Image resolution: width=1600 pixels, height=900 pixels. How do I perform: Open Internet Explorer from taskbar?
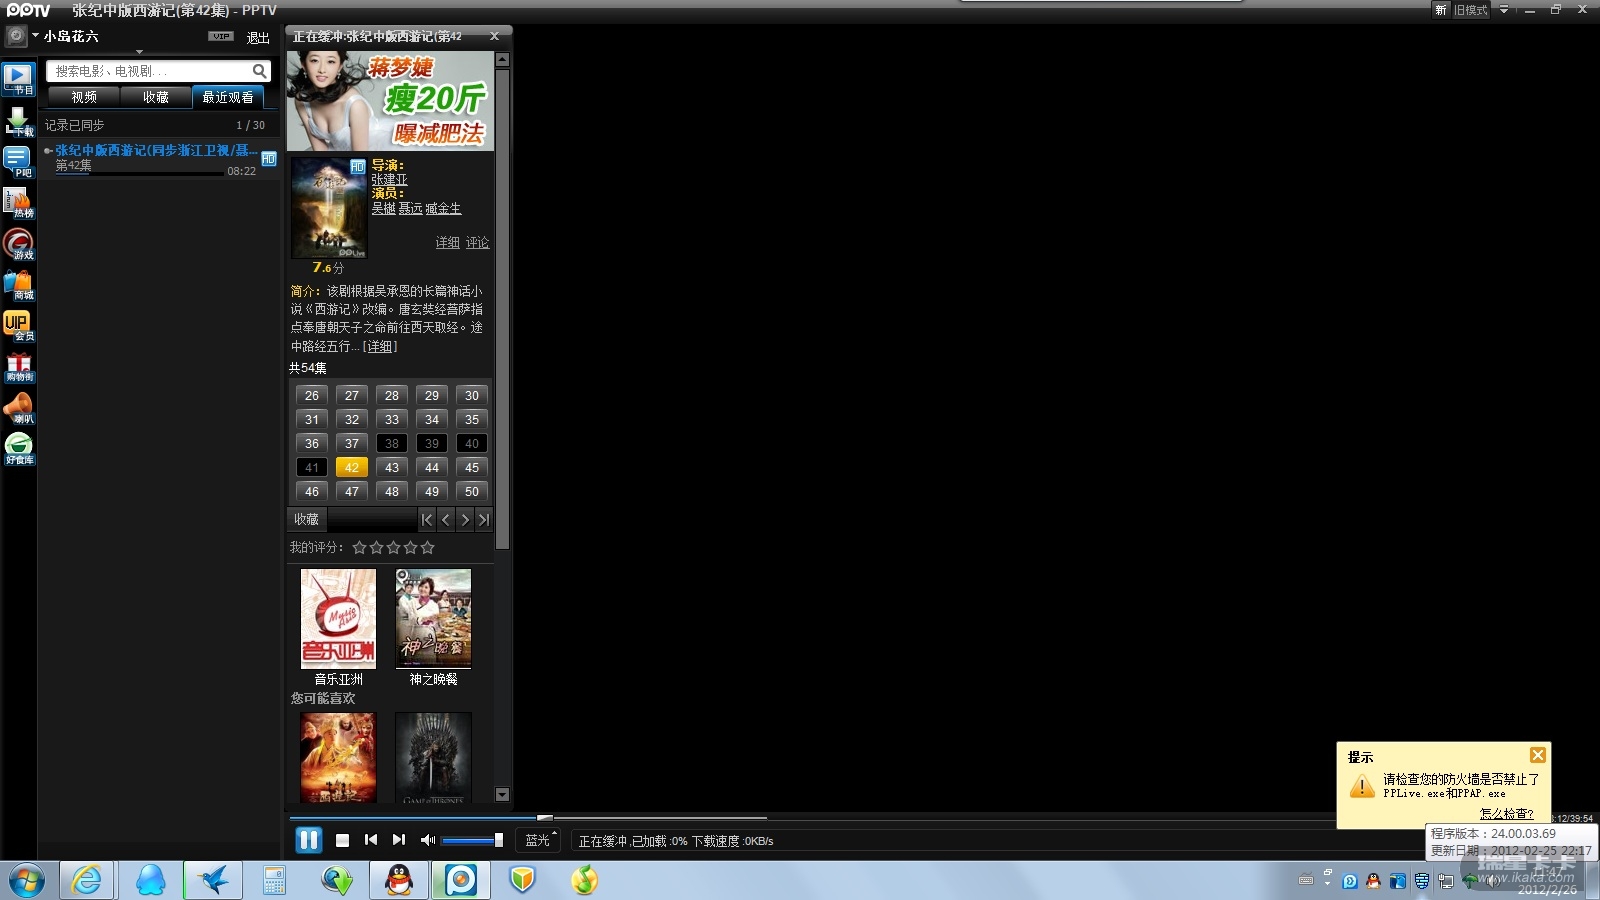click(87, 880)
